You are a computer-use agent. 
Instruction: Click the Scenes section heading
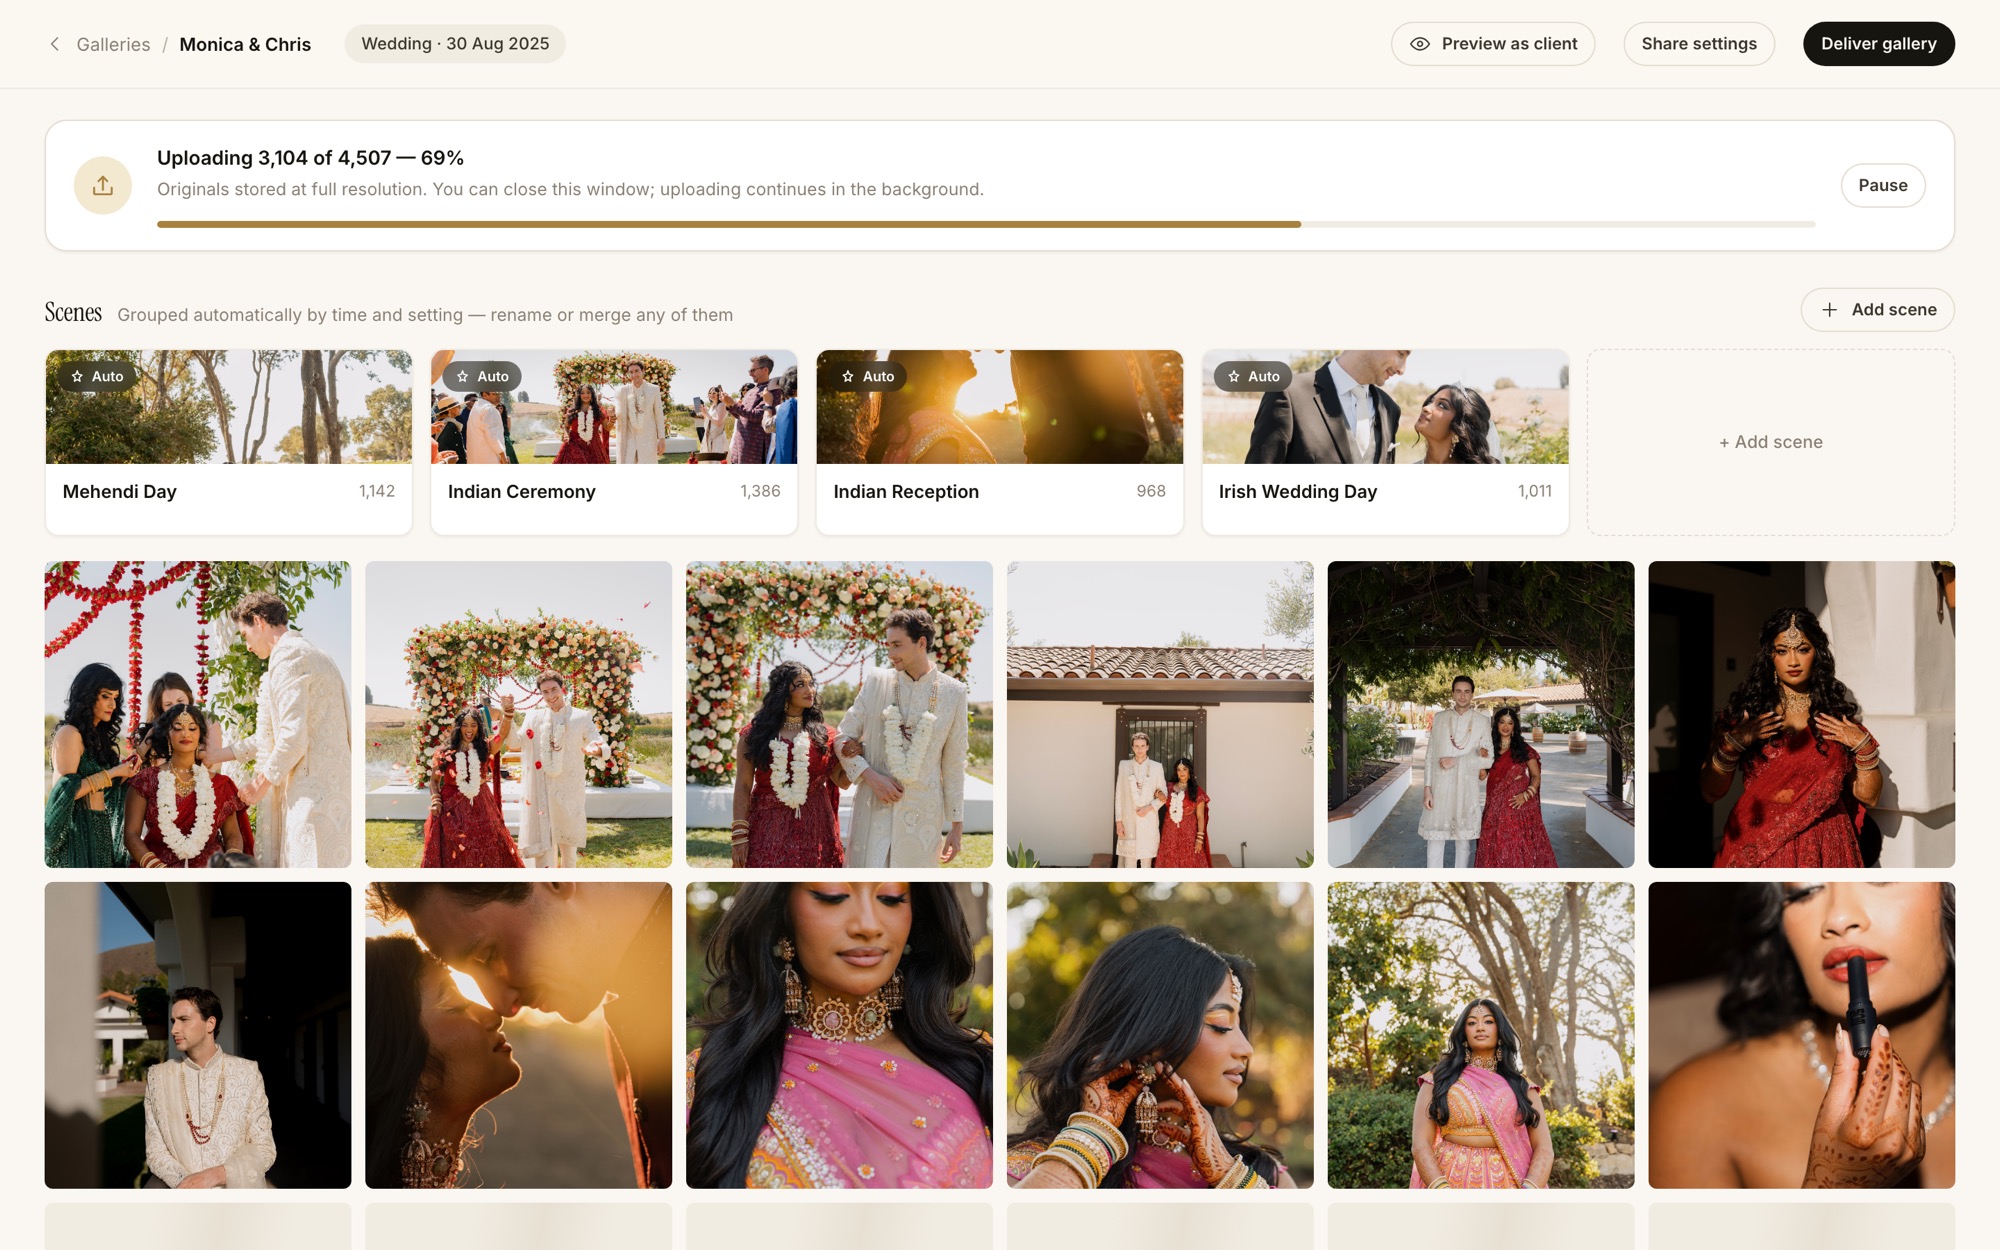point(73,313)
